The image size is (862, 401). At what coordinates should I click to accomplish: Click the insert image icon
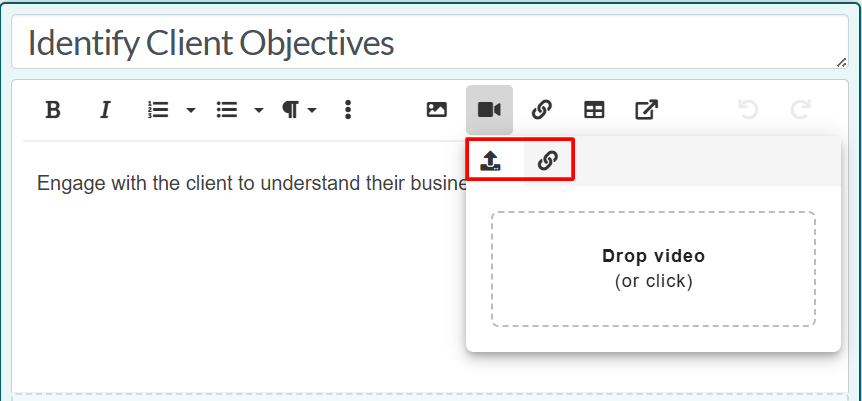[x=437, y=110]
